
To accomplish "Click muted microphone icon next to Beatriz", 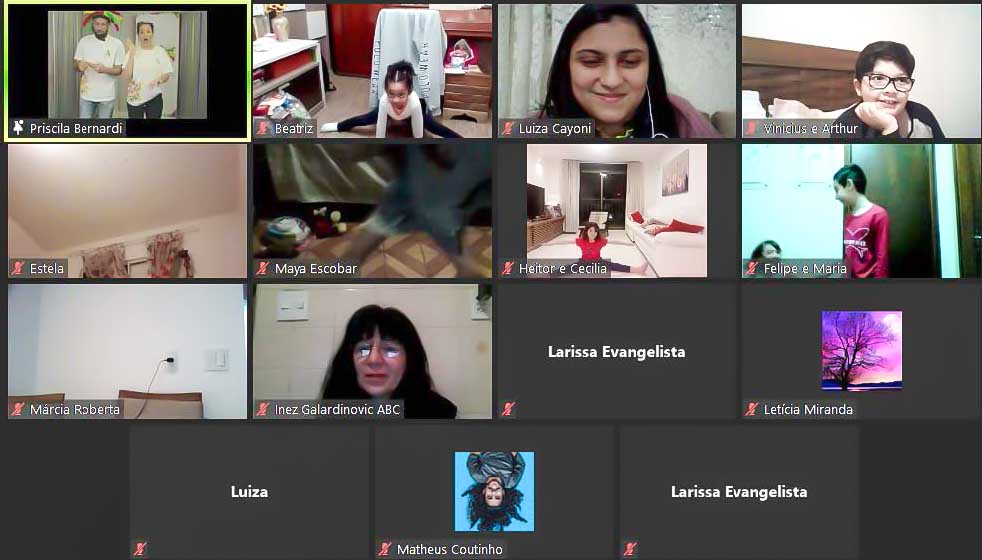I will pos(263,128).
